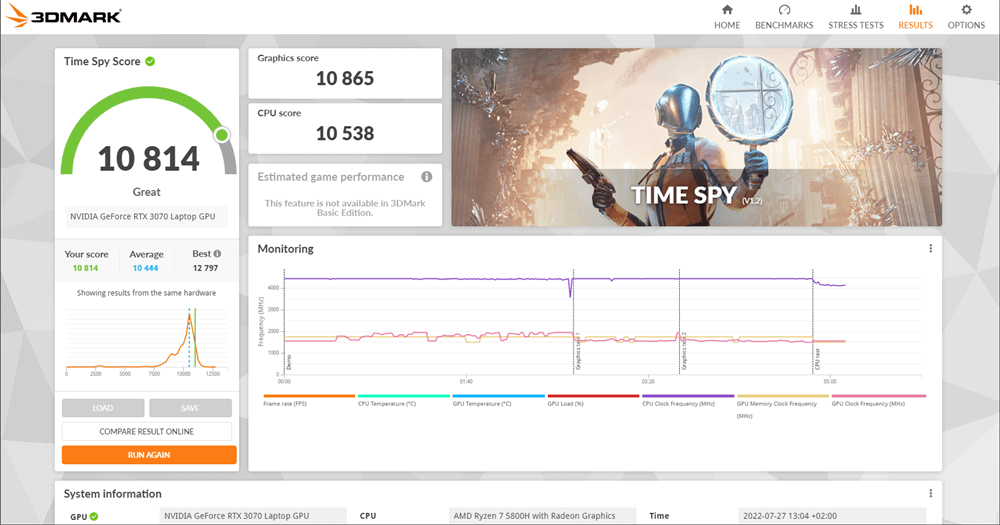Screen dimensions: 1000x525
Task: Click the green GPU validation checkmark in System information
Action: [94, 516]
